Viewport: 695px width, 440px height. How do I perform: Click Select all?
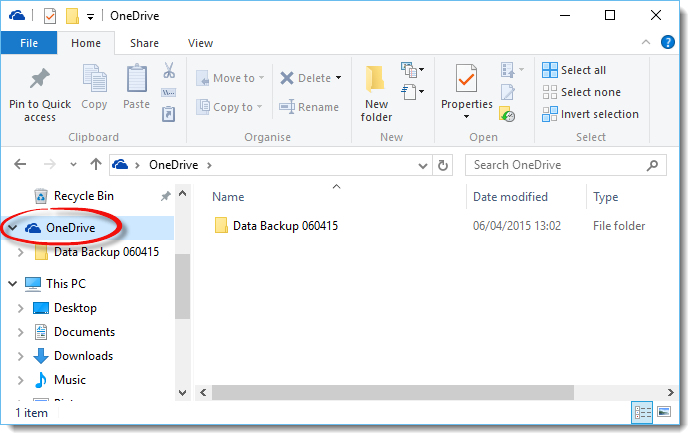pos(574,70)
